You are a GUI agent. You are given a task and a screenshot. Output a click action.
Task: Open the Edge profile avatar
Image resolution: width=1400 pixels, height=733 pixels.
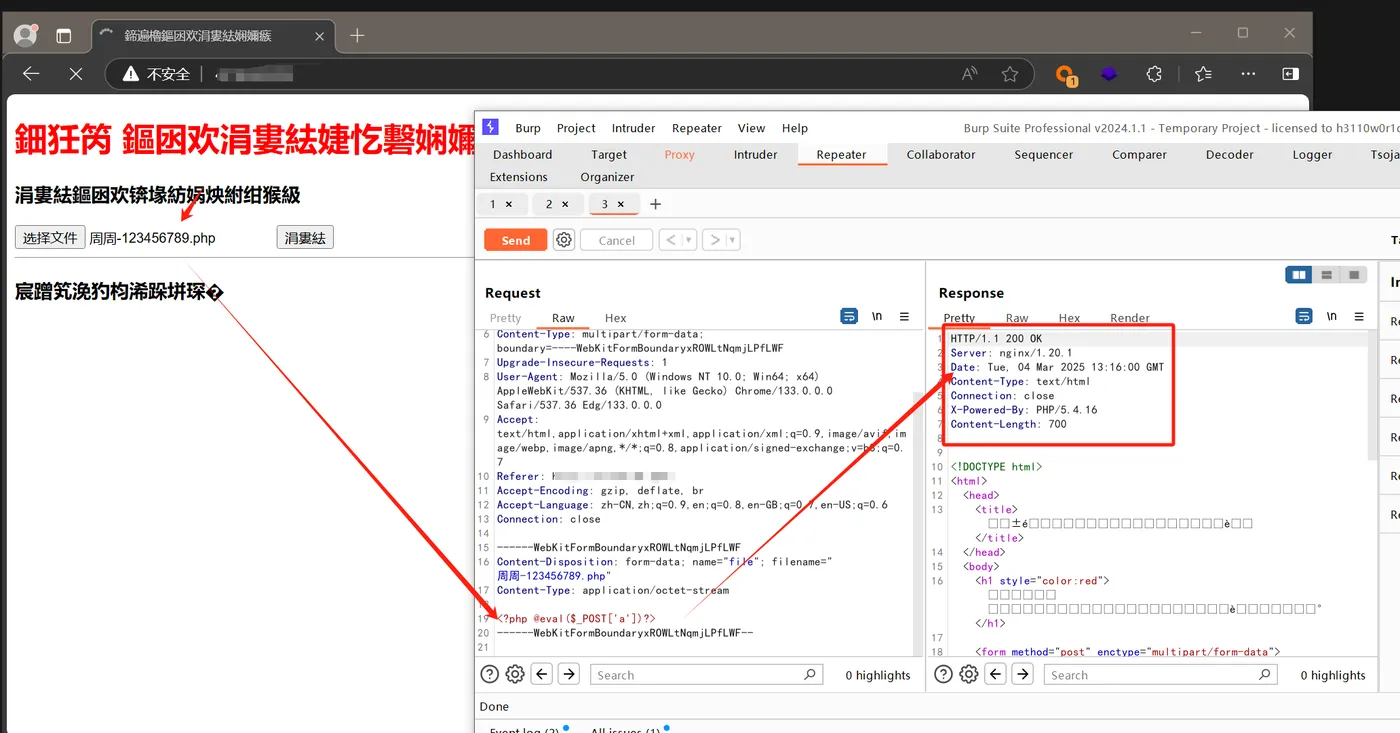[x=26, y=35]
